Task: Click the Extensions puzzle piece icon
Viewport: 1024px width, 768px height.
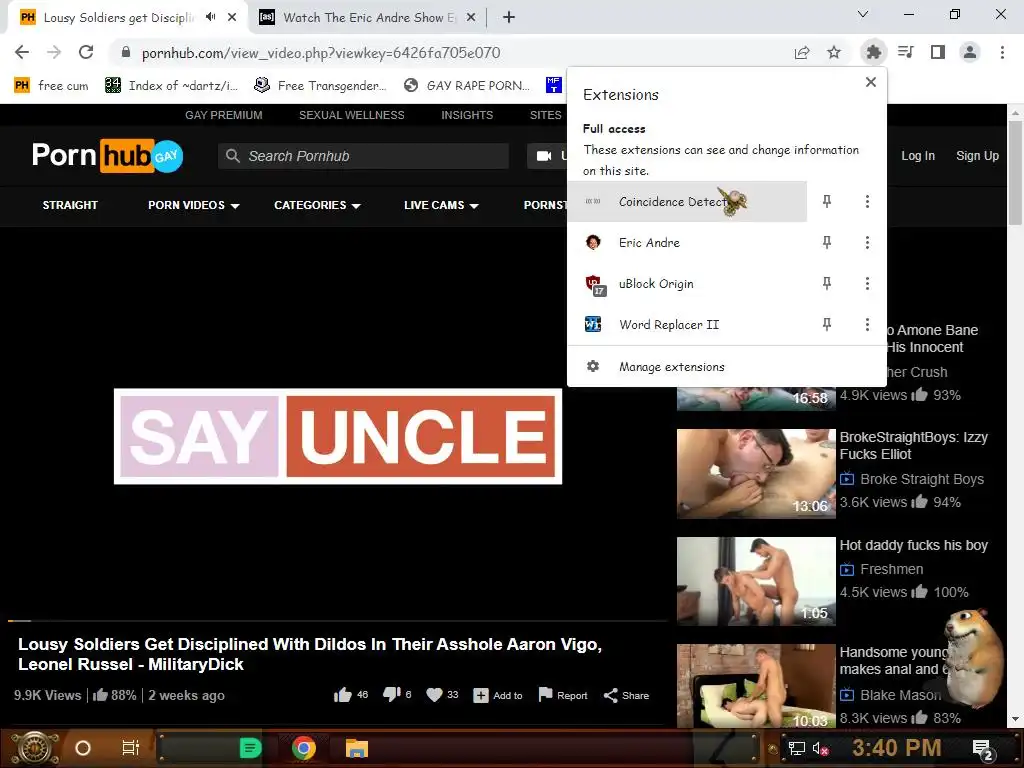Action: pos(873,52)
